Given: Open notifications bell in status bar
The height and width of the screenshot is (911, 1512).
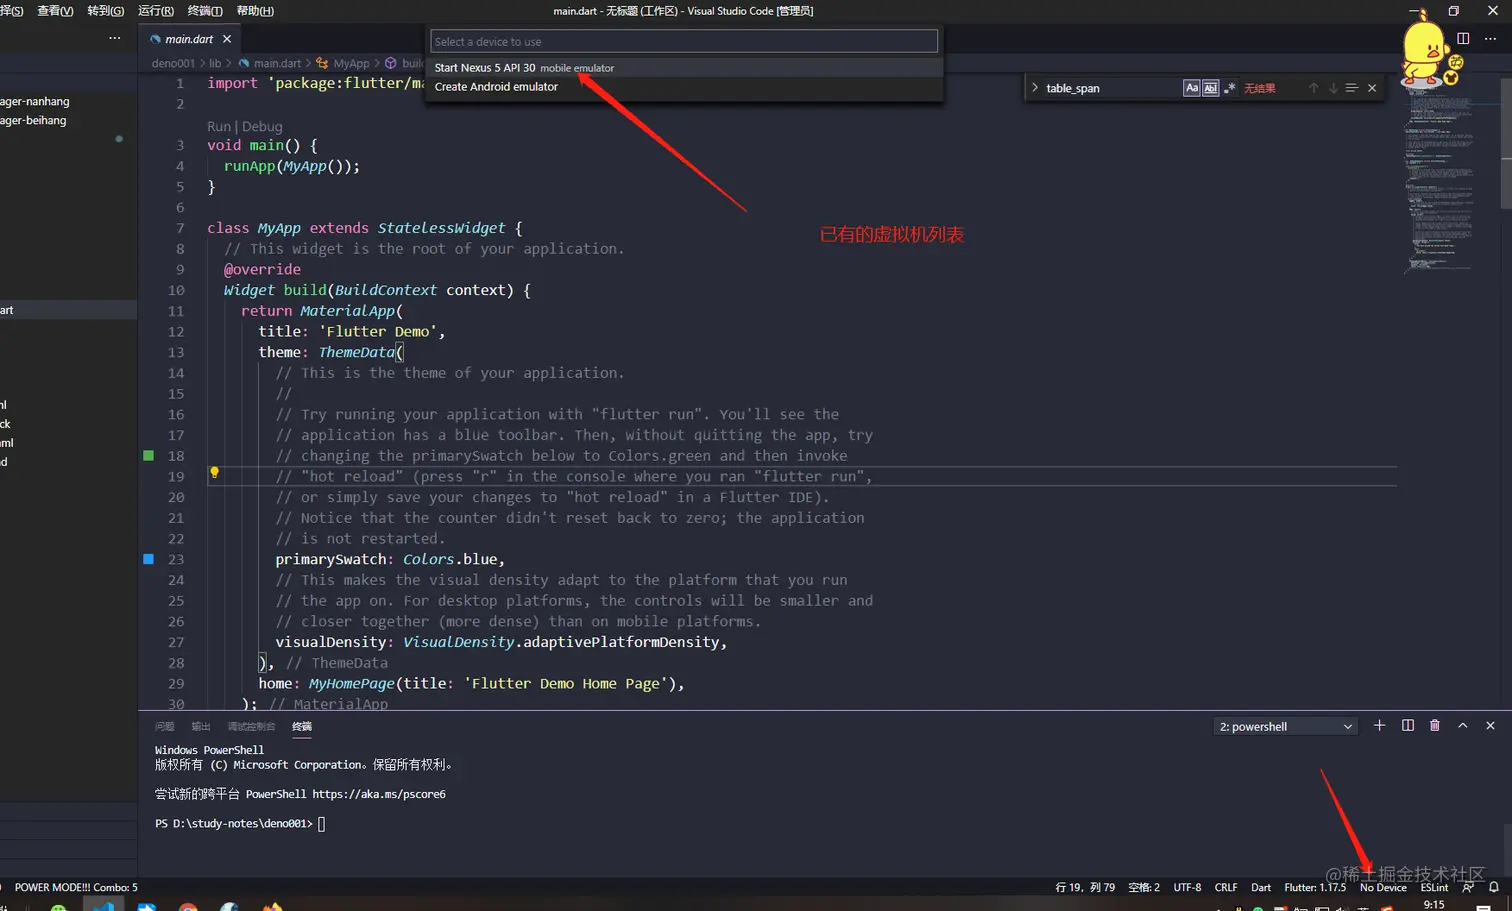Looking at the screenshot, I should pyautogui.click(x=1494, y=888).
